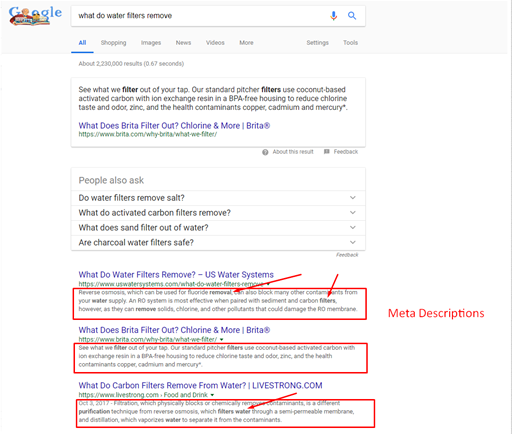Viewport: 512px width, 434px height.
Task: Click the microphone voice search icon
Action: click(333, 16)
